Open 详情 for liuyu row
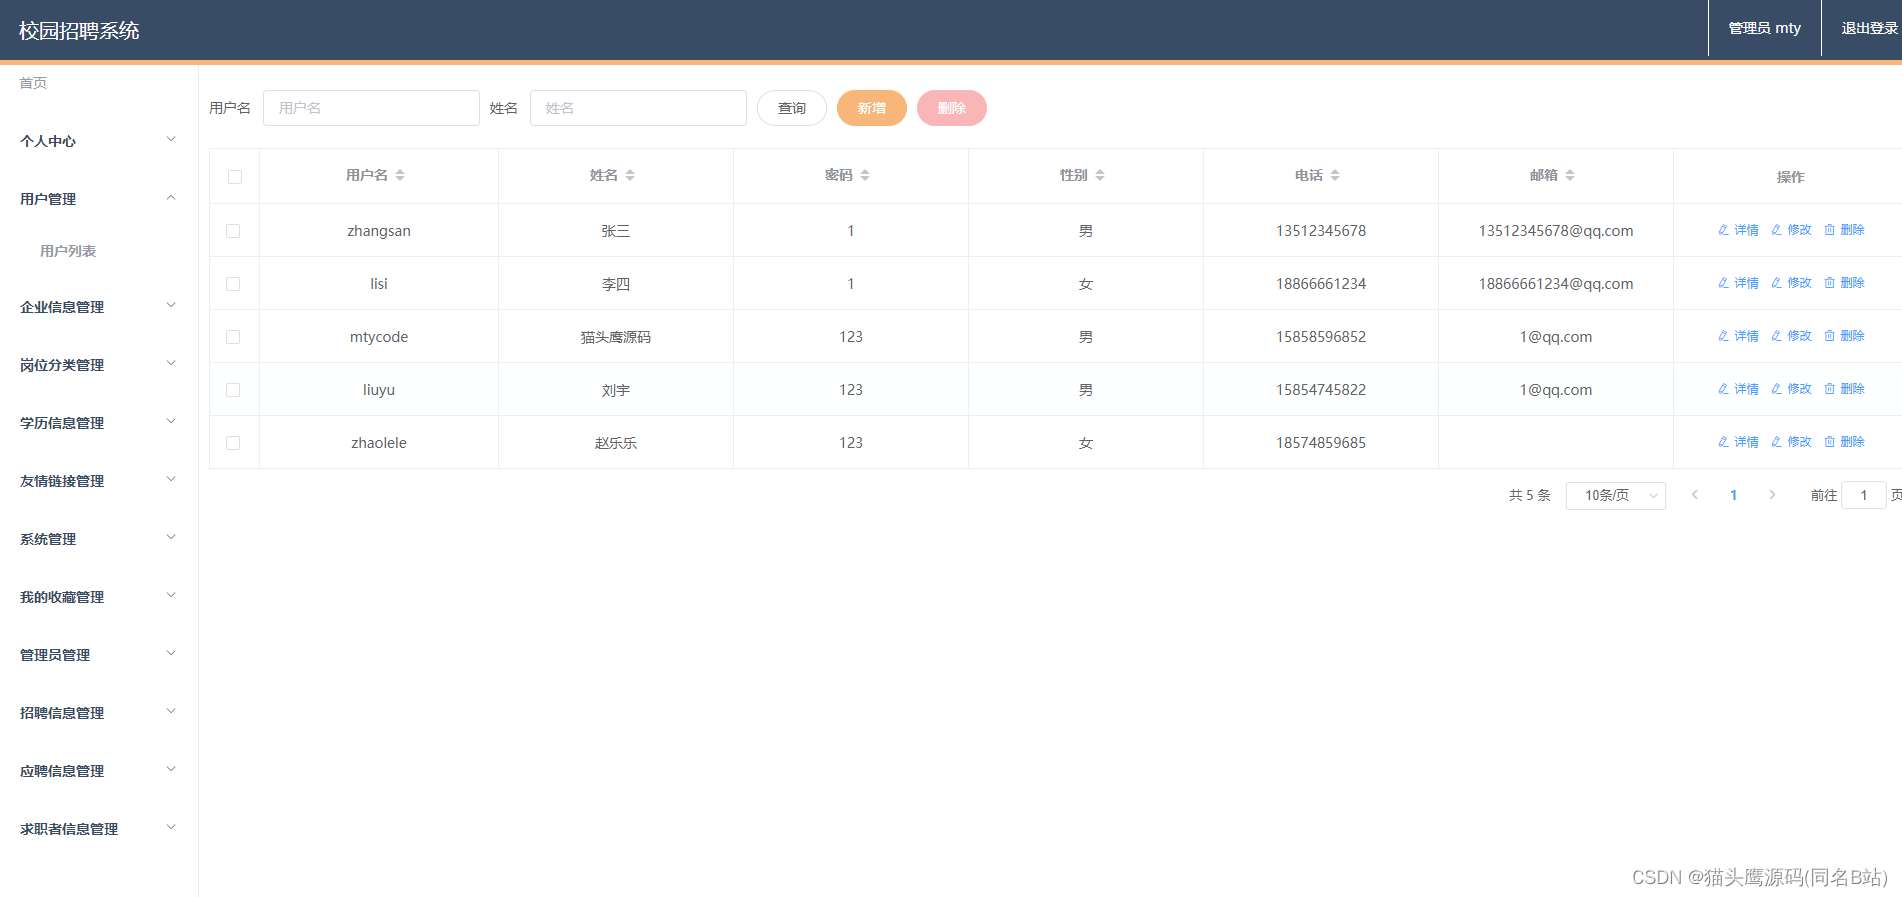Screen dimensions: 1902x897 [x=1738, y=389]
